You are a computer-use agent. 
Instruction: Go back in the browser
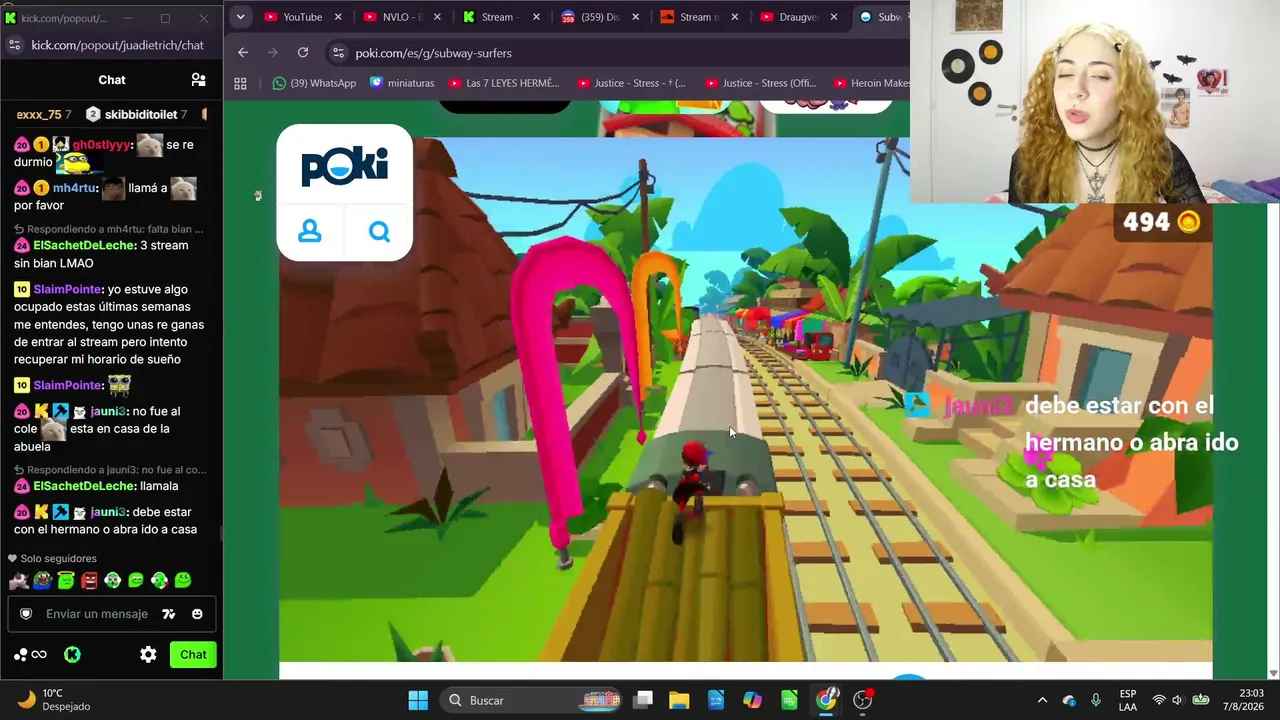(243, 53)
